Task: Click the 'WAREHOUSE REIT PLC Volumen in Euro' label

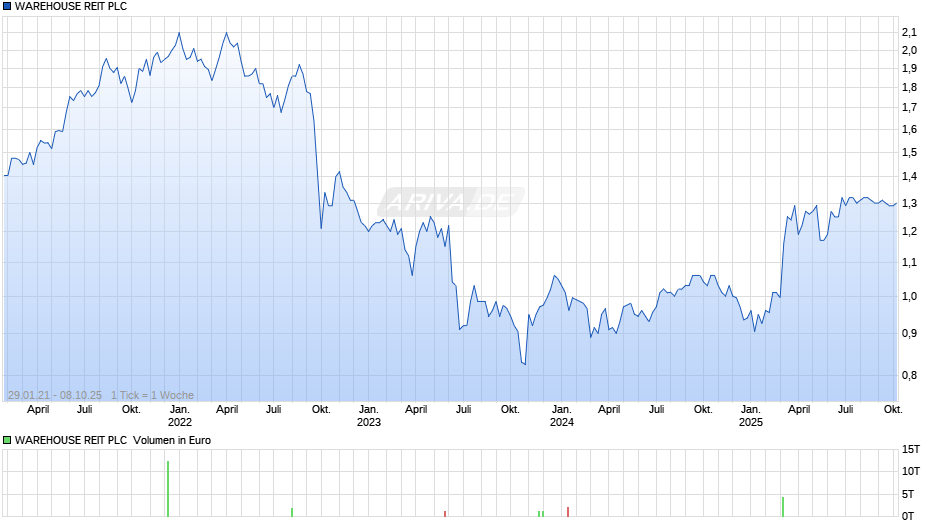Action: click(x=113, y=440)
